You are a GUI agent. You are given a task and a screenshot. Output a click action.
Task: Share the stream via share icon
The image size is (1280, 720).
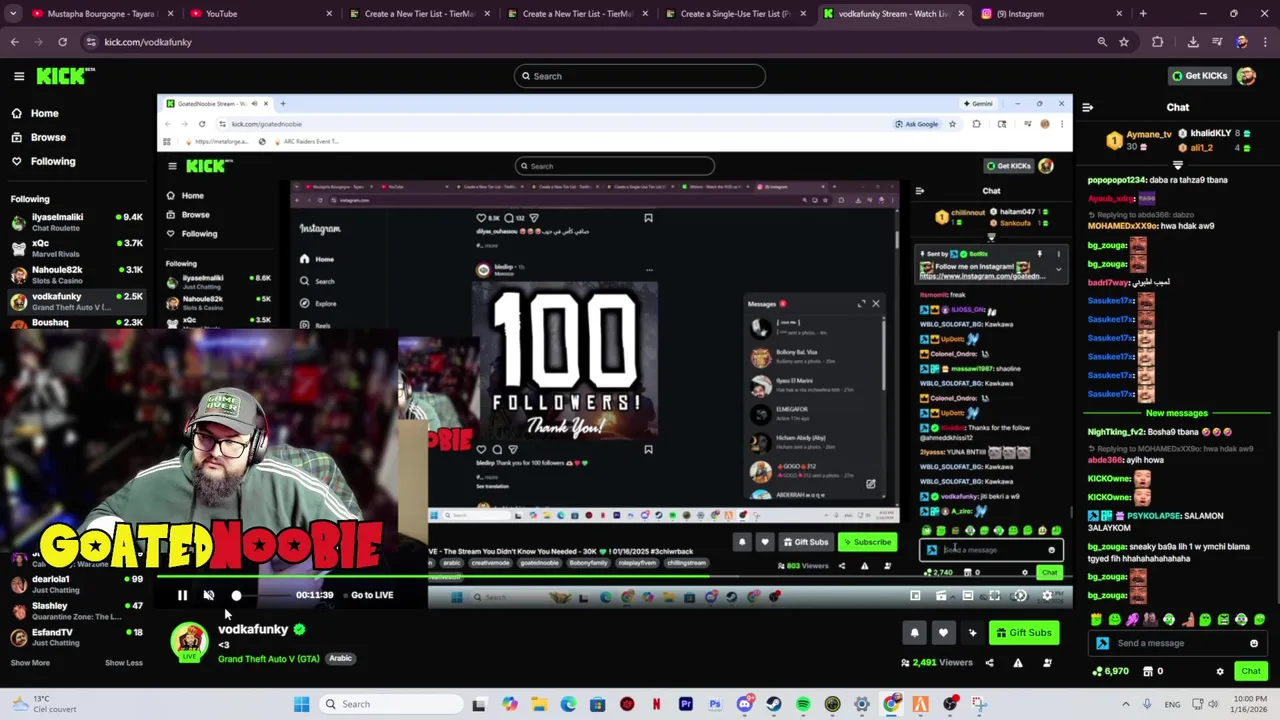[x=990, y=662]
